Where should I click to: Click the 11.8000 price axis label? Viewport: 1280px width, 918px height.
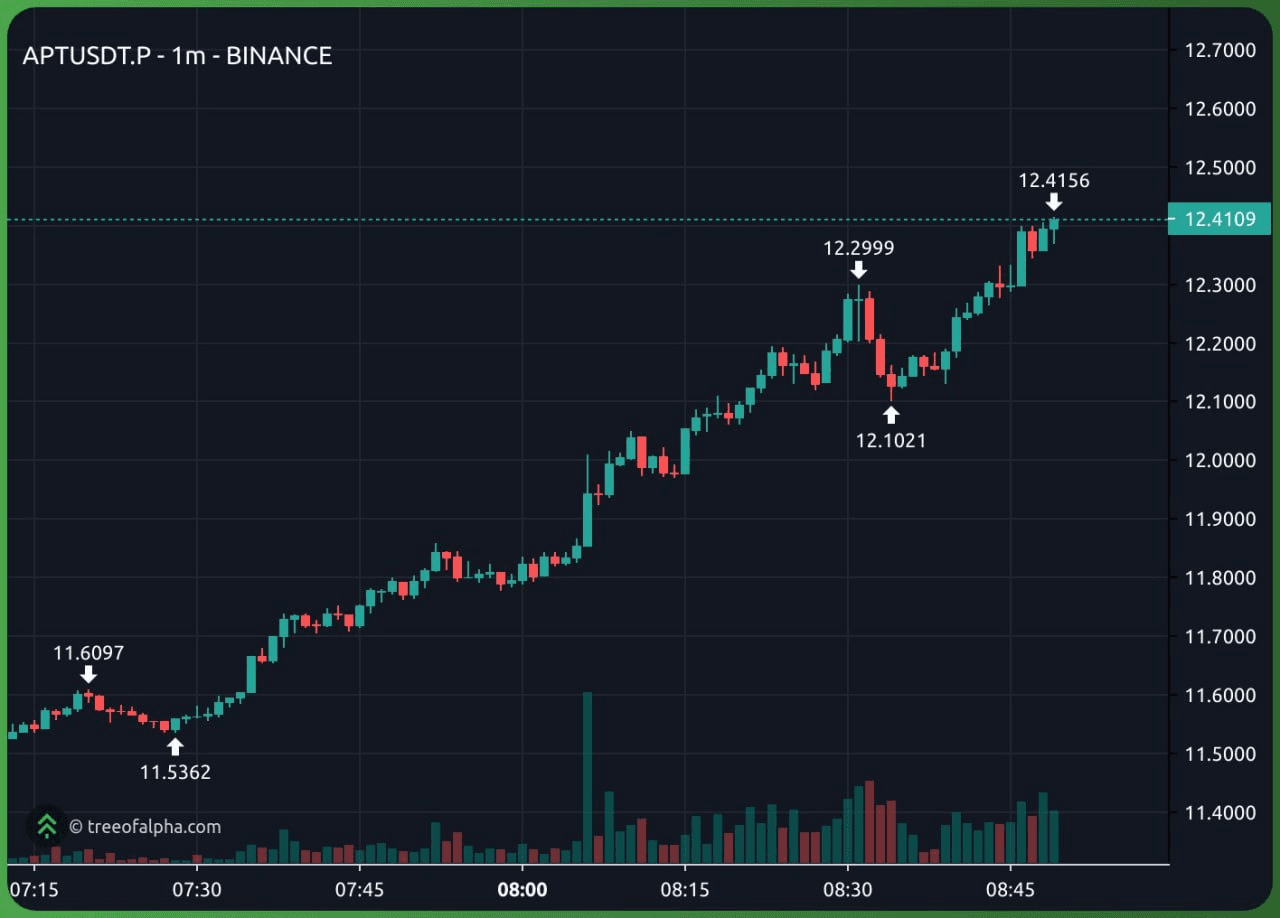click(x=1219, y=578)
